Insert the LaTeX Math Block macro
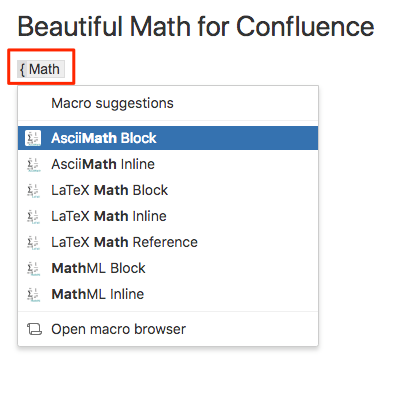The image size is (414, 407). pyautogui.click(x=168, y=190)
